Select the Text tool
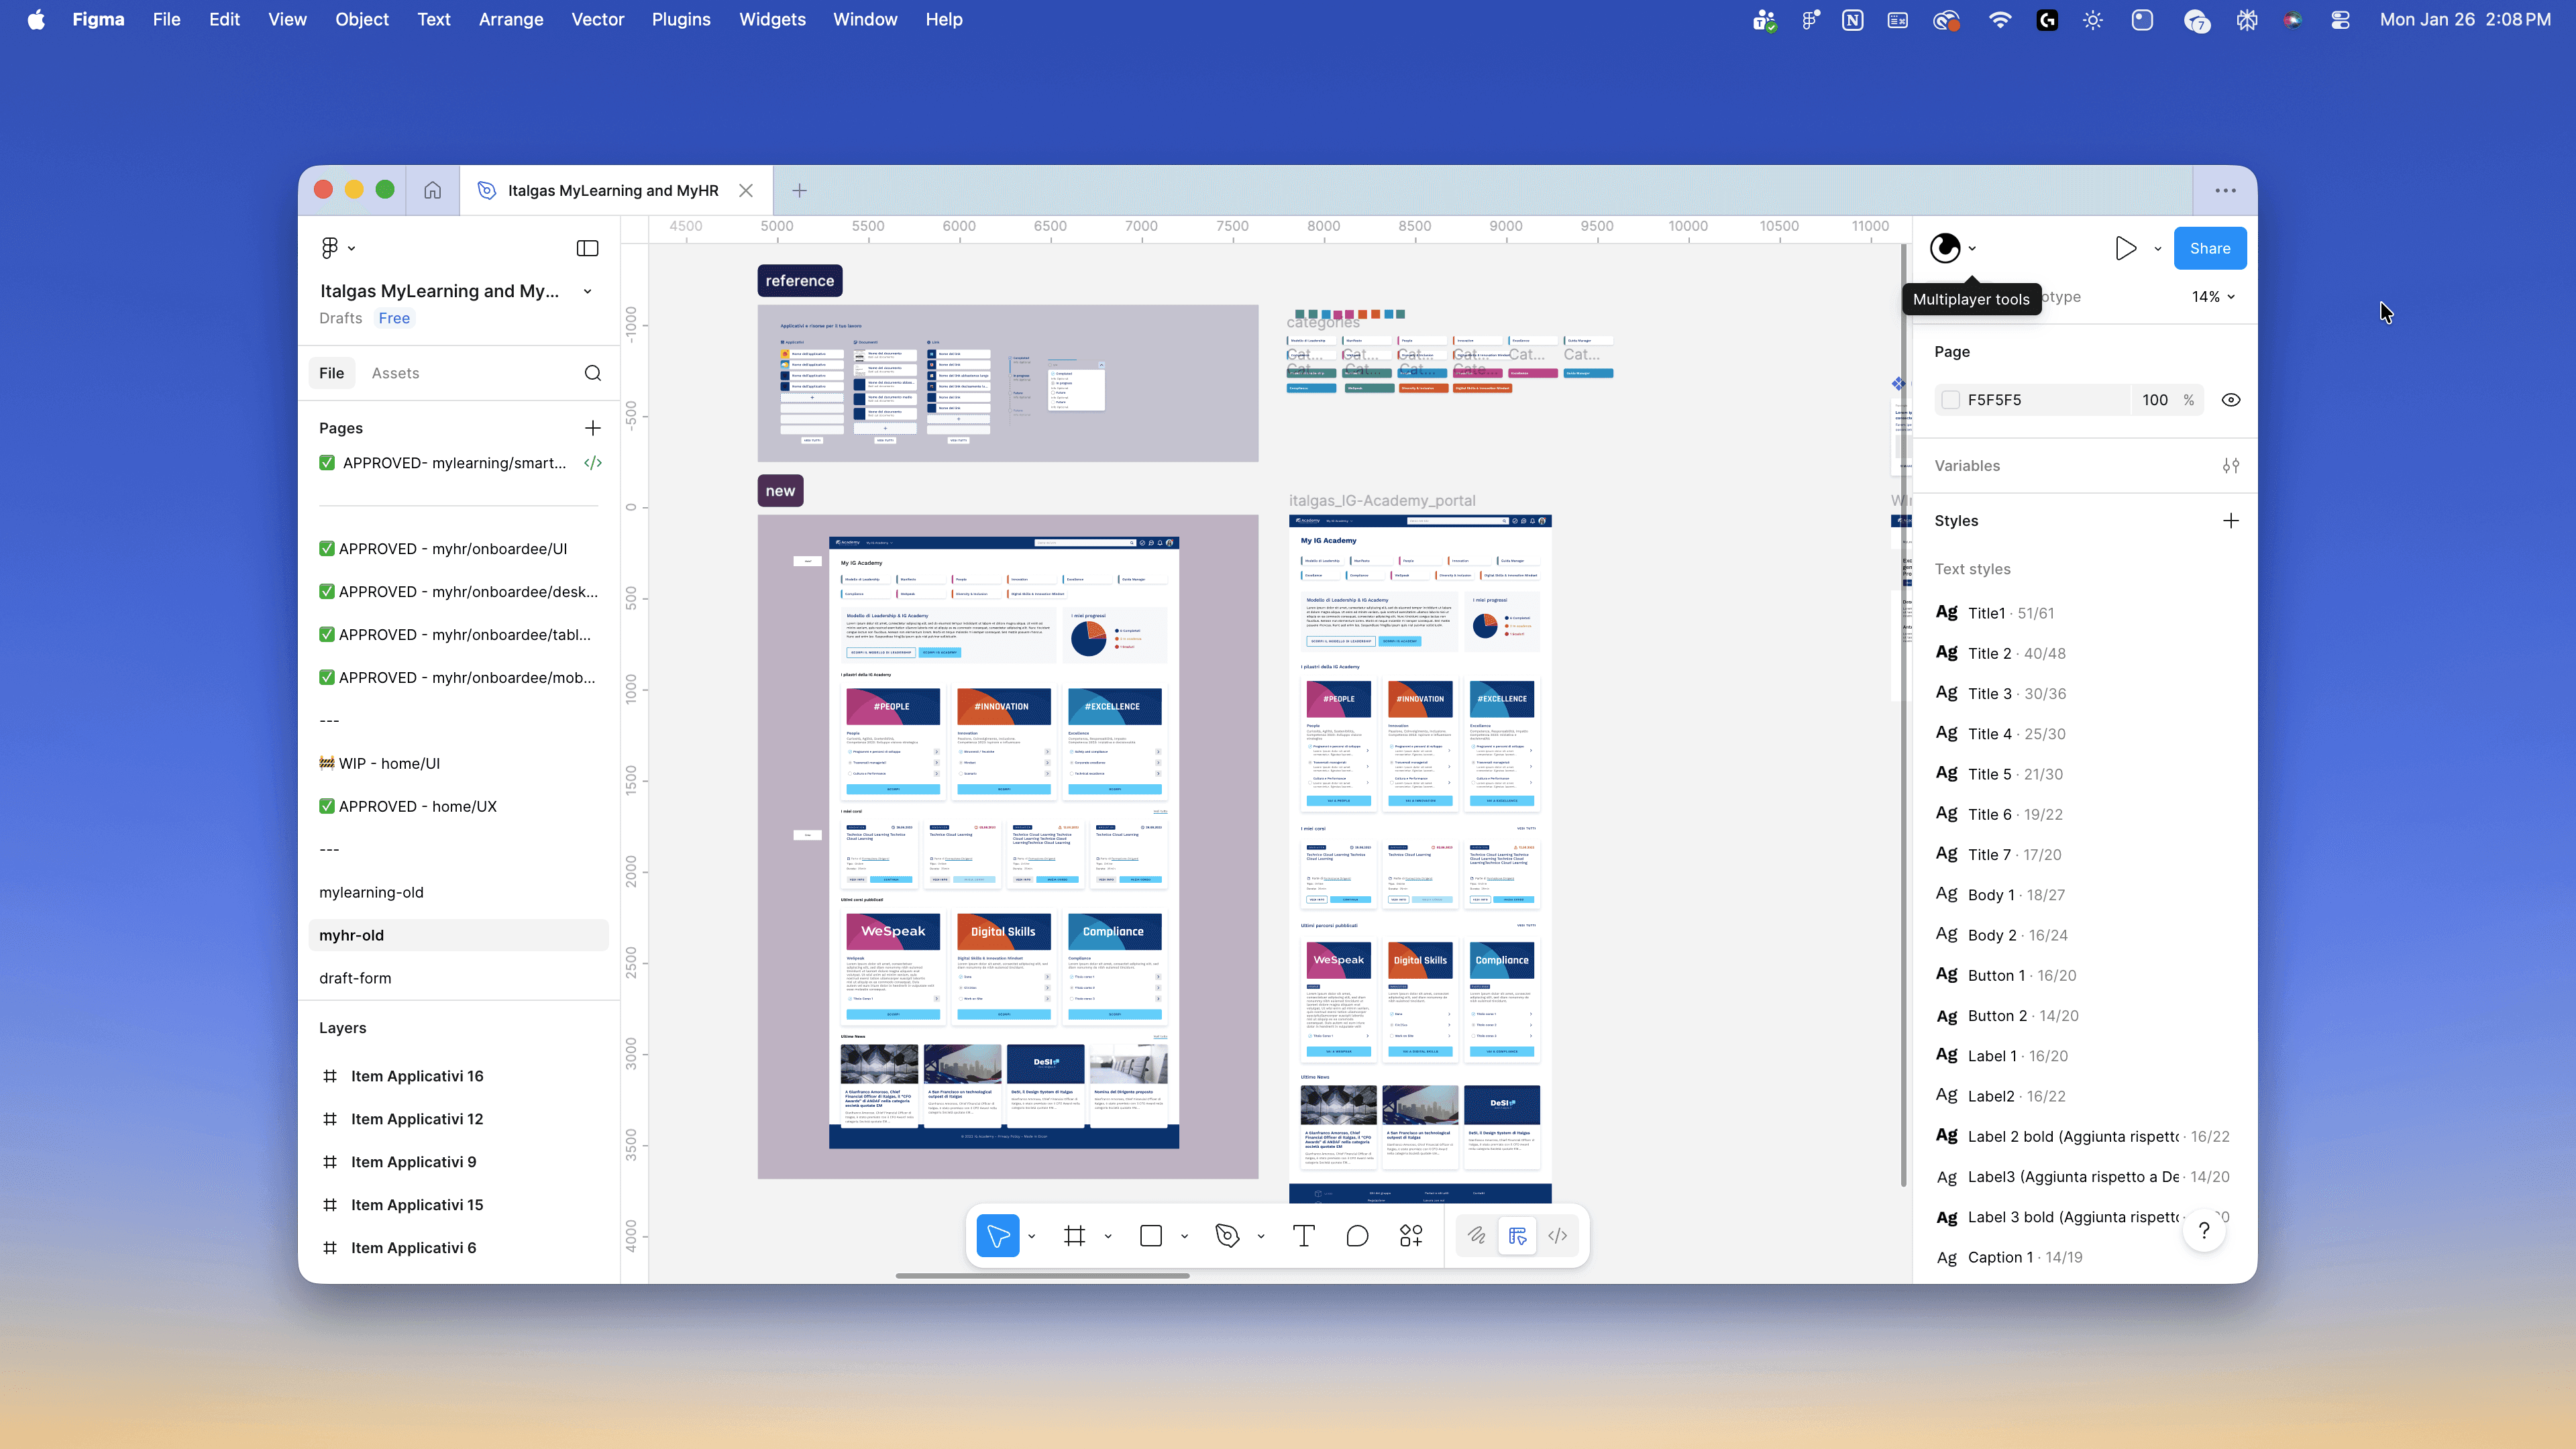This screenshot has height=1449, width=2576. pyautogui.click(x=1303, y=1236)
